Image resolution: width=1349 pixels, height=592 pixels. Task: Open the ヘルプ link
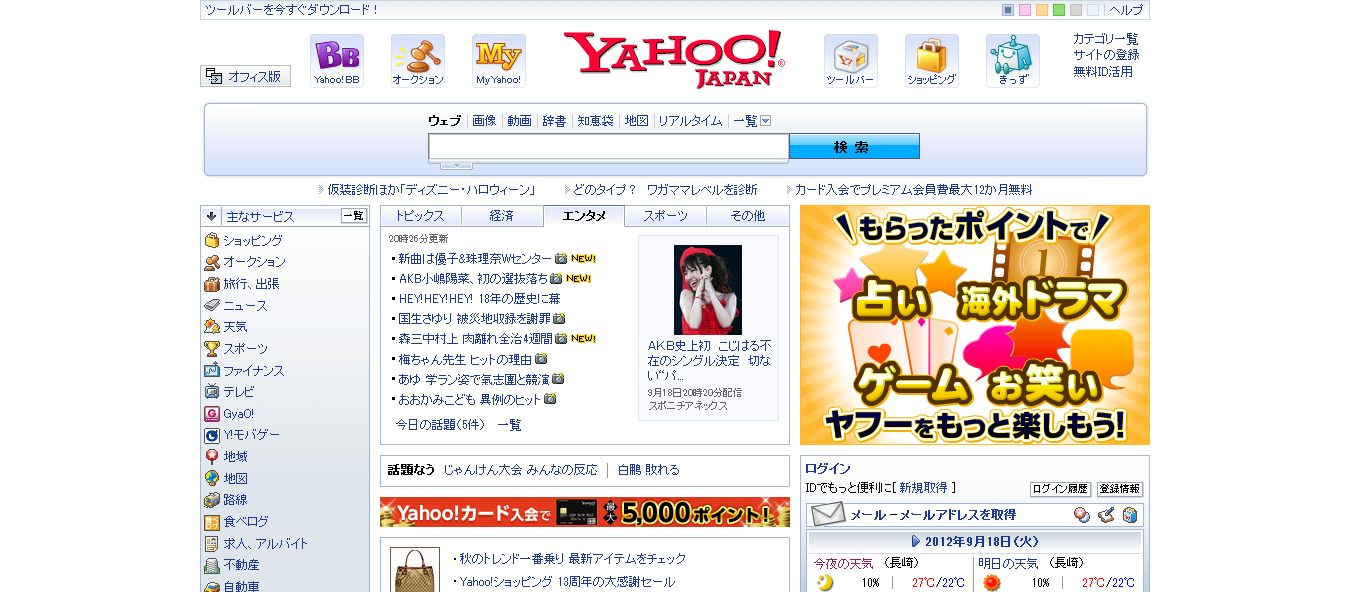tap(1126, 10)
